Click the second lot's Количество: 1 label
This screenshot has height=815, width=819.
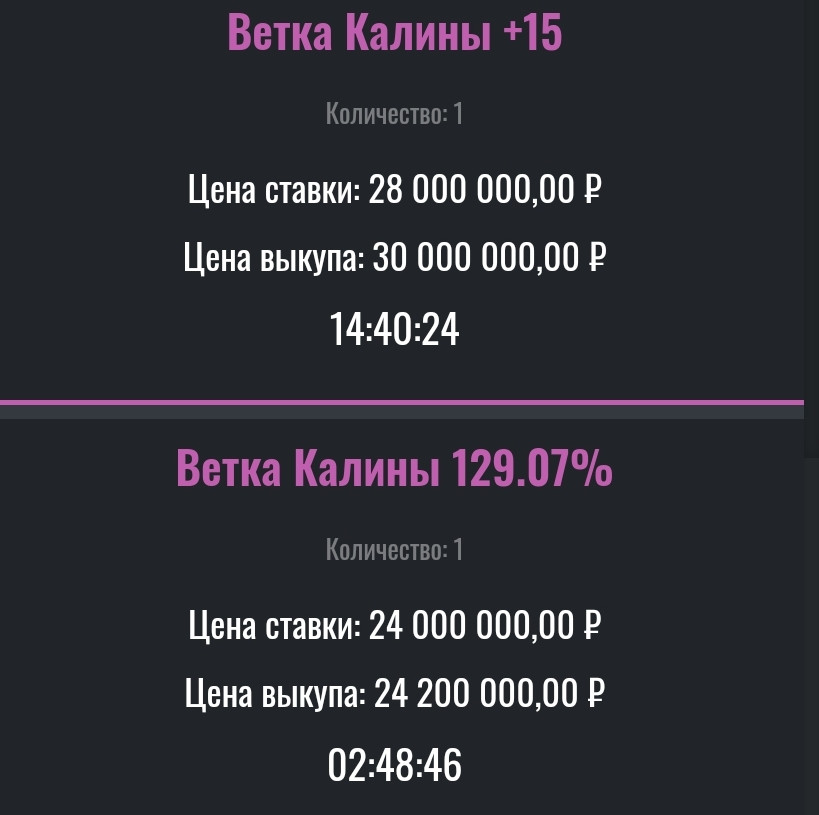click(x=394, y=549)
